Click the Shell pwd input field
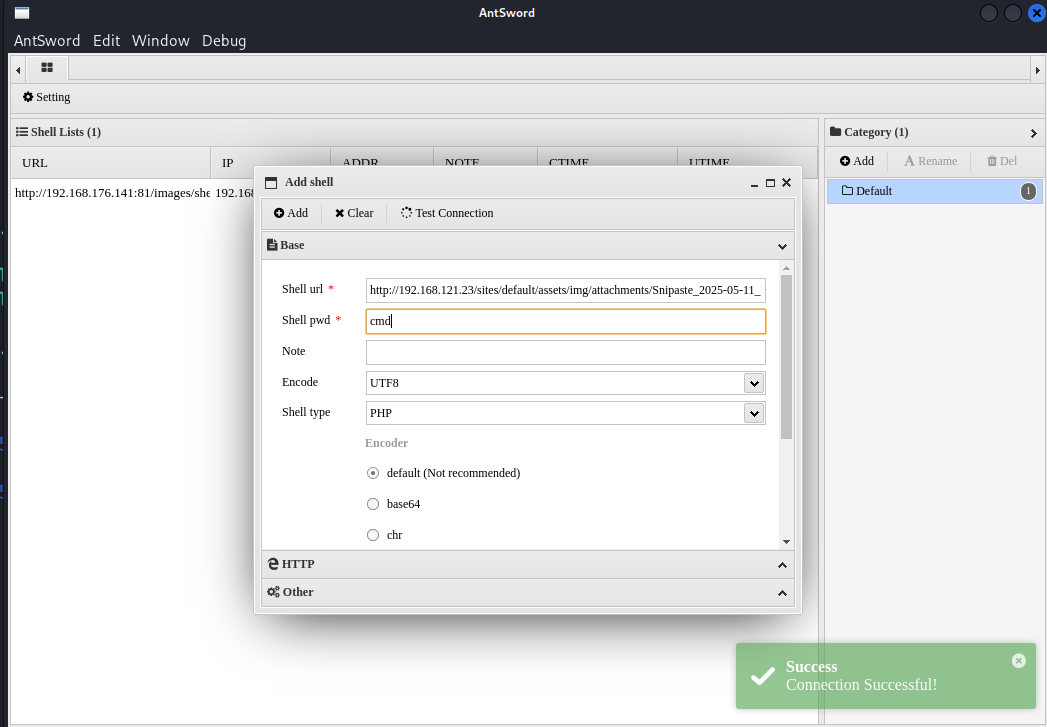 point(566,321)
